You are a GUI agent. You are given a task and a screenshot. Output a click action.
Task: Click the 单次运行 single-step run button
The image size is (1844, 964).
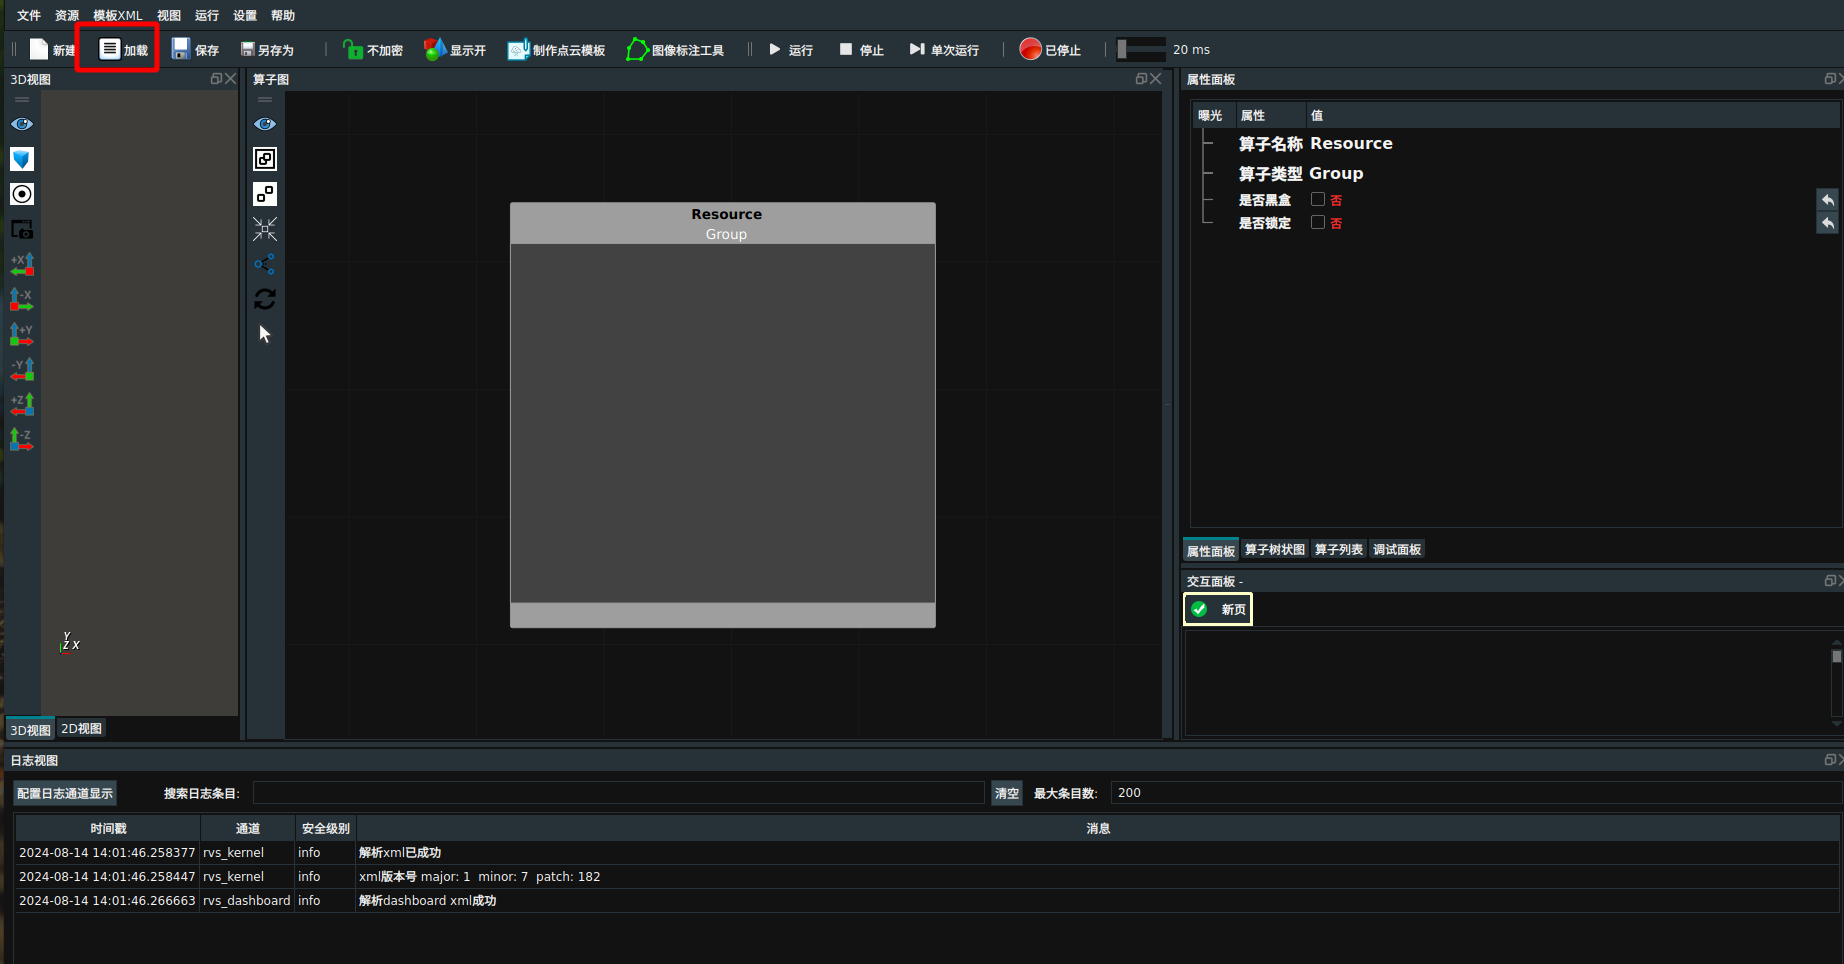944,49
